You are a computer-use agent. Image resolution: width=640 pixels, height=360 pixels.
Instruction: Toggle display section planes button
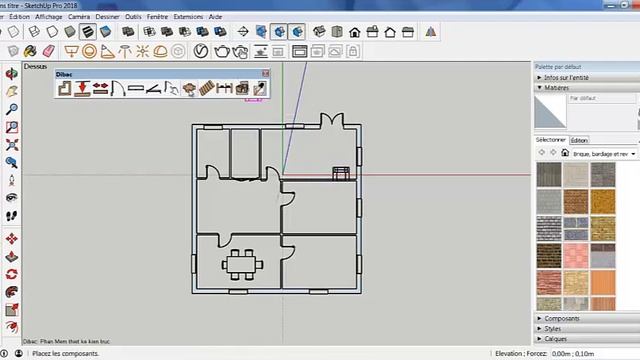coord(261,31)
